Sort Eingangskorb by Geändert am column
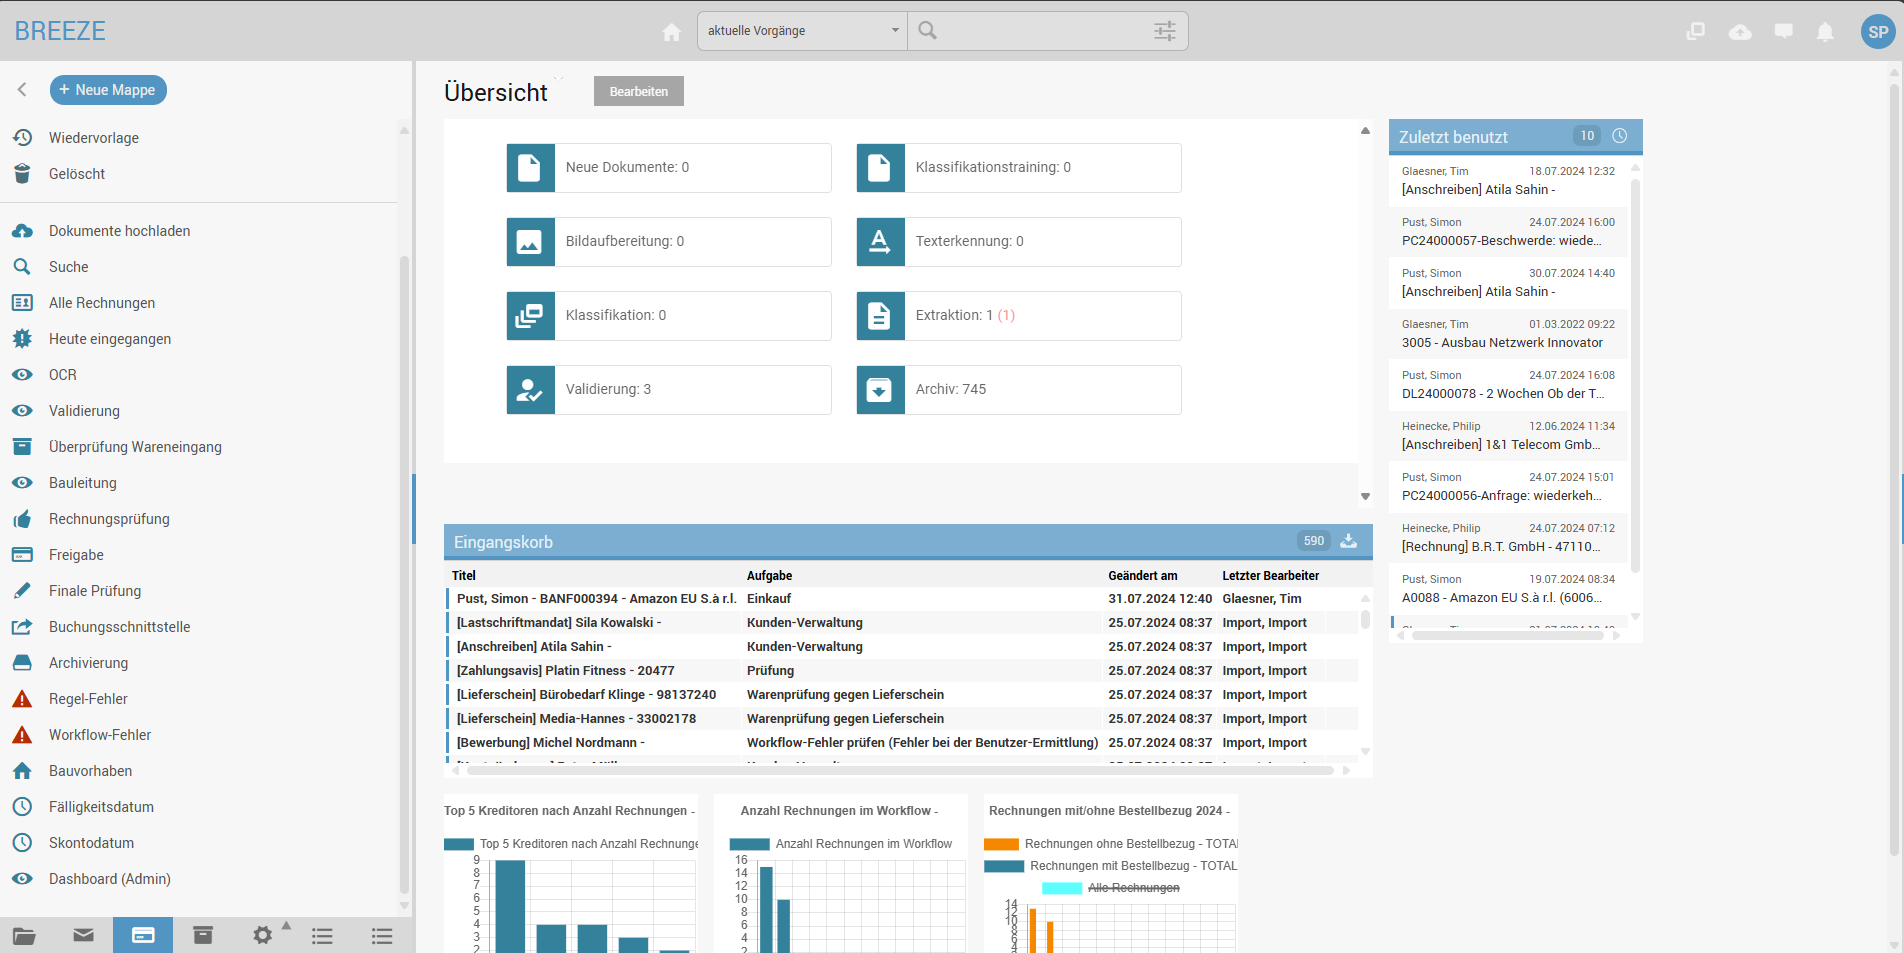This screenshot has height=953, width=1904. [x=1143, y=576]
